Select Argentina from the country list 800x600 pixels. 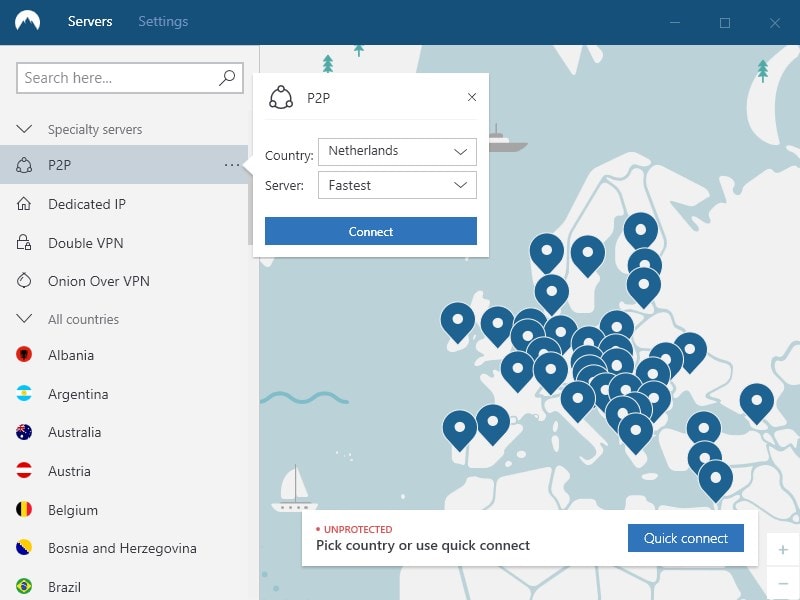coord(78,394)
